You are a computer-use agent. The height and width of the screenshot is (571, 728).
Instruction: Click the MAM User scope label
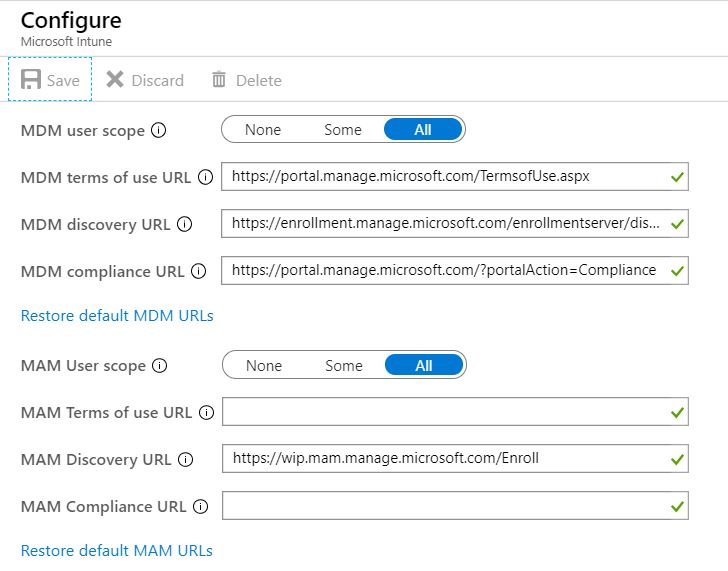tap(83, 366)
